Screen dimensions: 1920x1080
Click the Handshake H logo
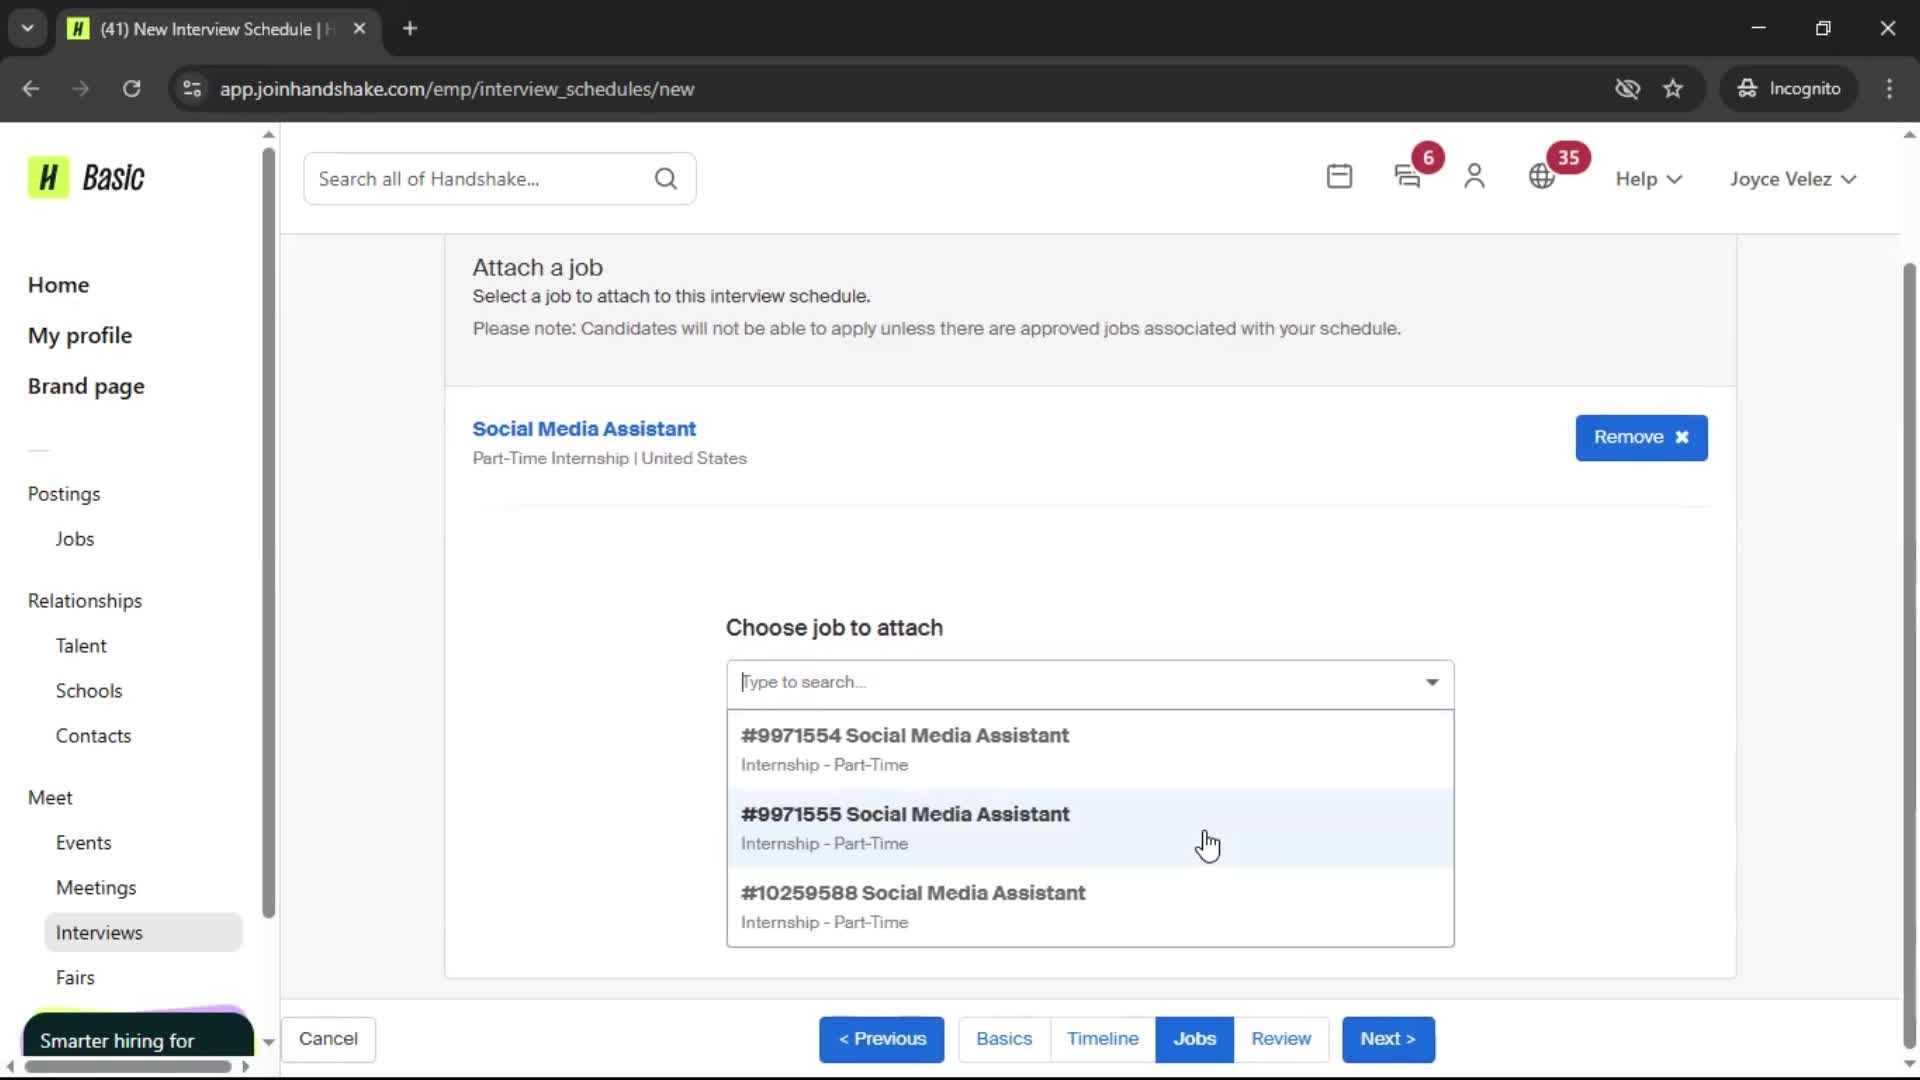[x=48, y=178]
